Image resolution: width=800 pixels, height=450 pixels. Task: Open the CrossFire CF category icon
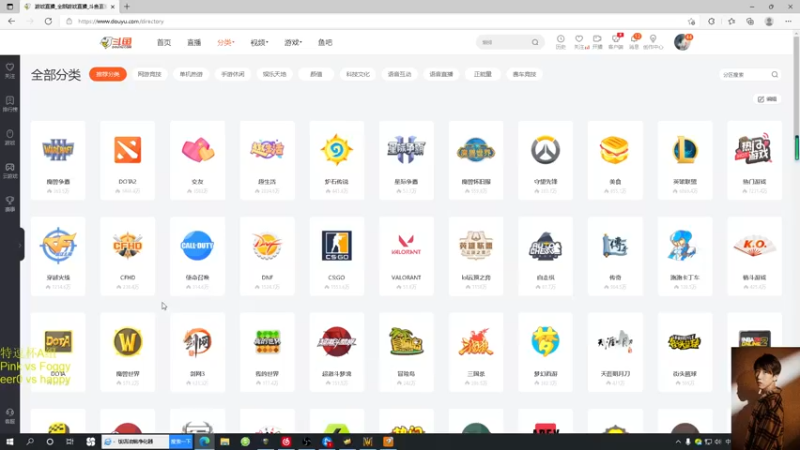pyautogui.click(x=58, y=245)
